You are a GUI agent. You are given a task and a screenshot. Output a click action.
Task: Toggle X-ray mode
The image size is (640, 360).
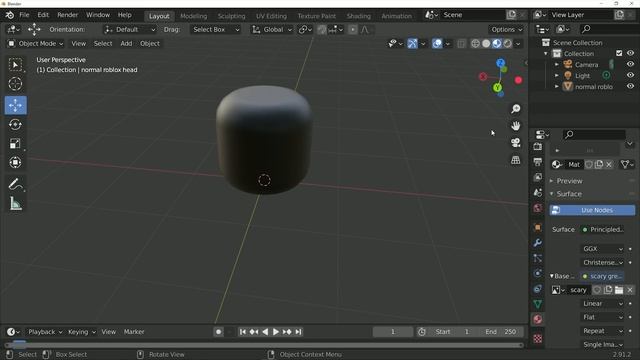461,43
